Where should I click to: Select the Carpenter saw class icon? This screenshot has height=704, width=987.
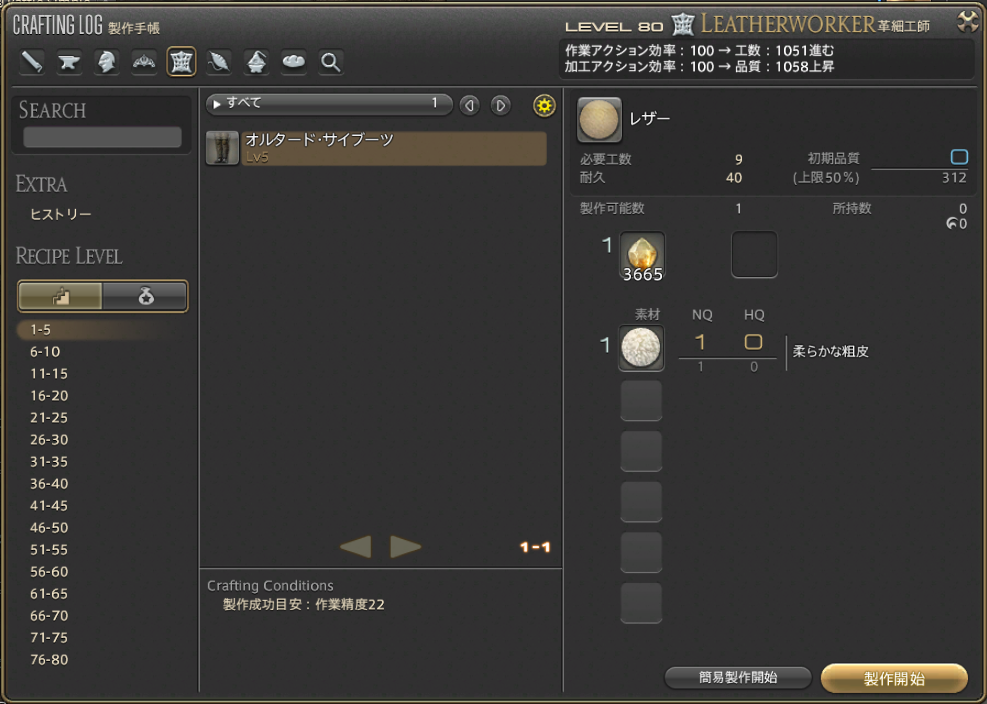click(x=32, y=62)
